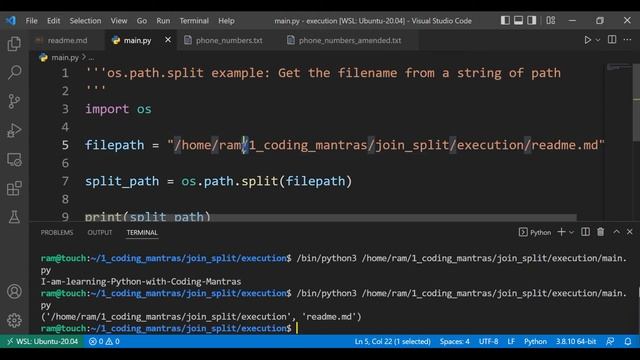The image size is (640, 360).
Task: Open the Explorer view in activity bar
Action: 14,44
